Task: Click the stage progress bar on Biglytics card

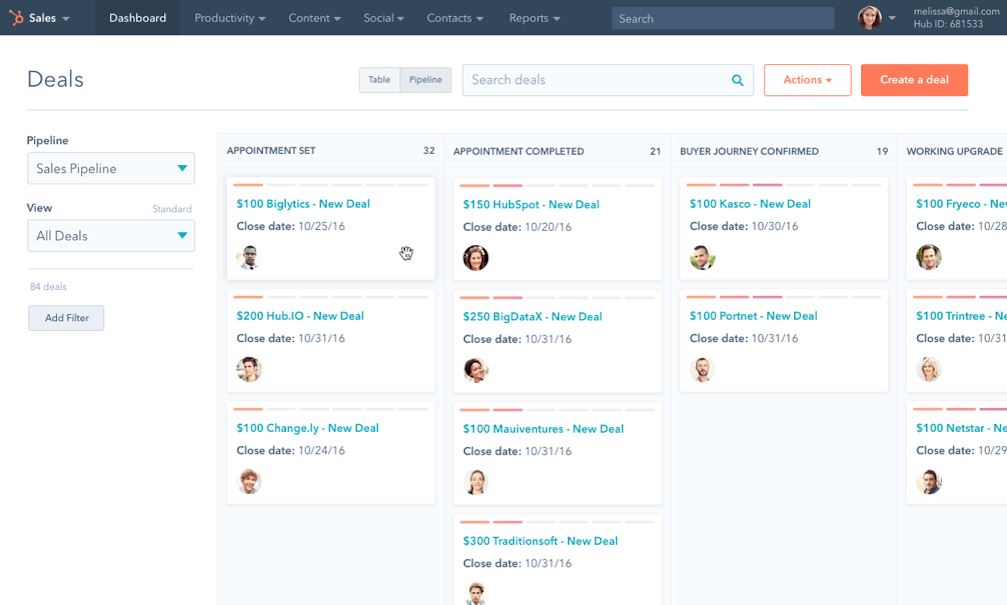Action: pos(331,185)
